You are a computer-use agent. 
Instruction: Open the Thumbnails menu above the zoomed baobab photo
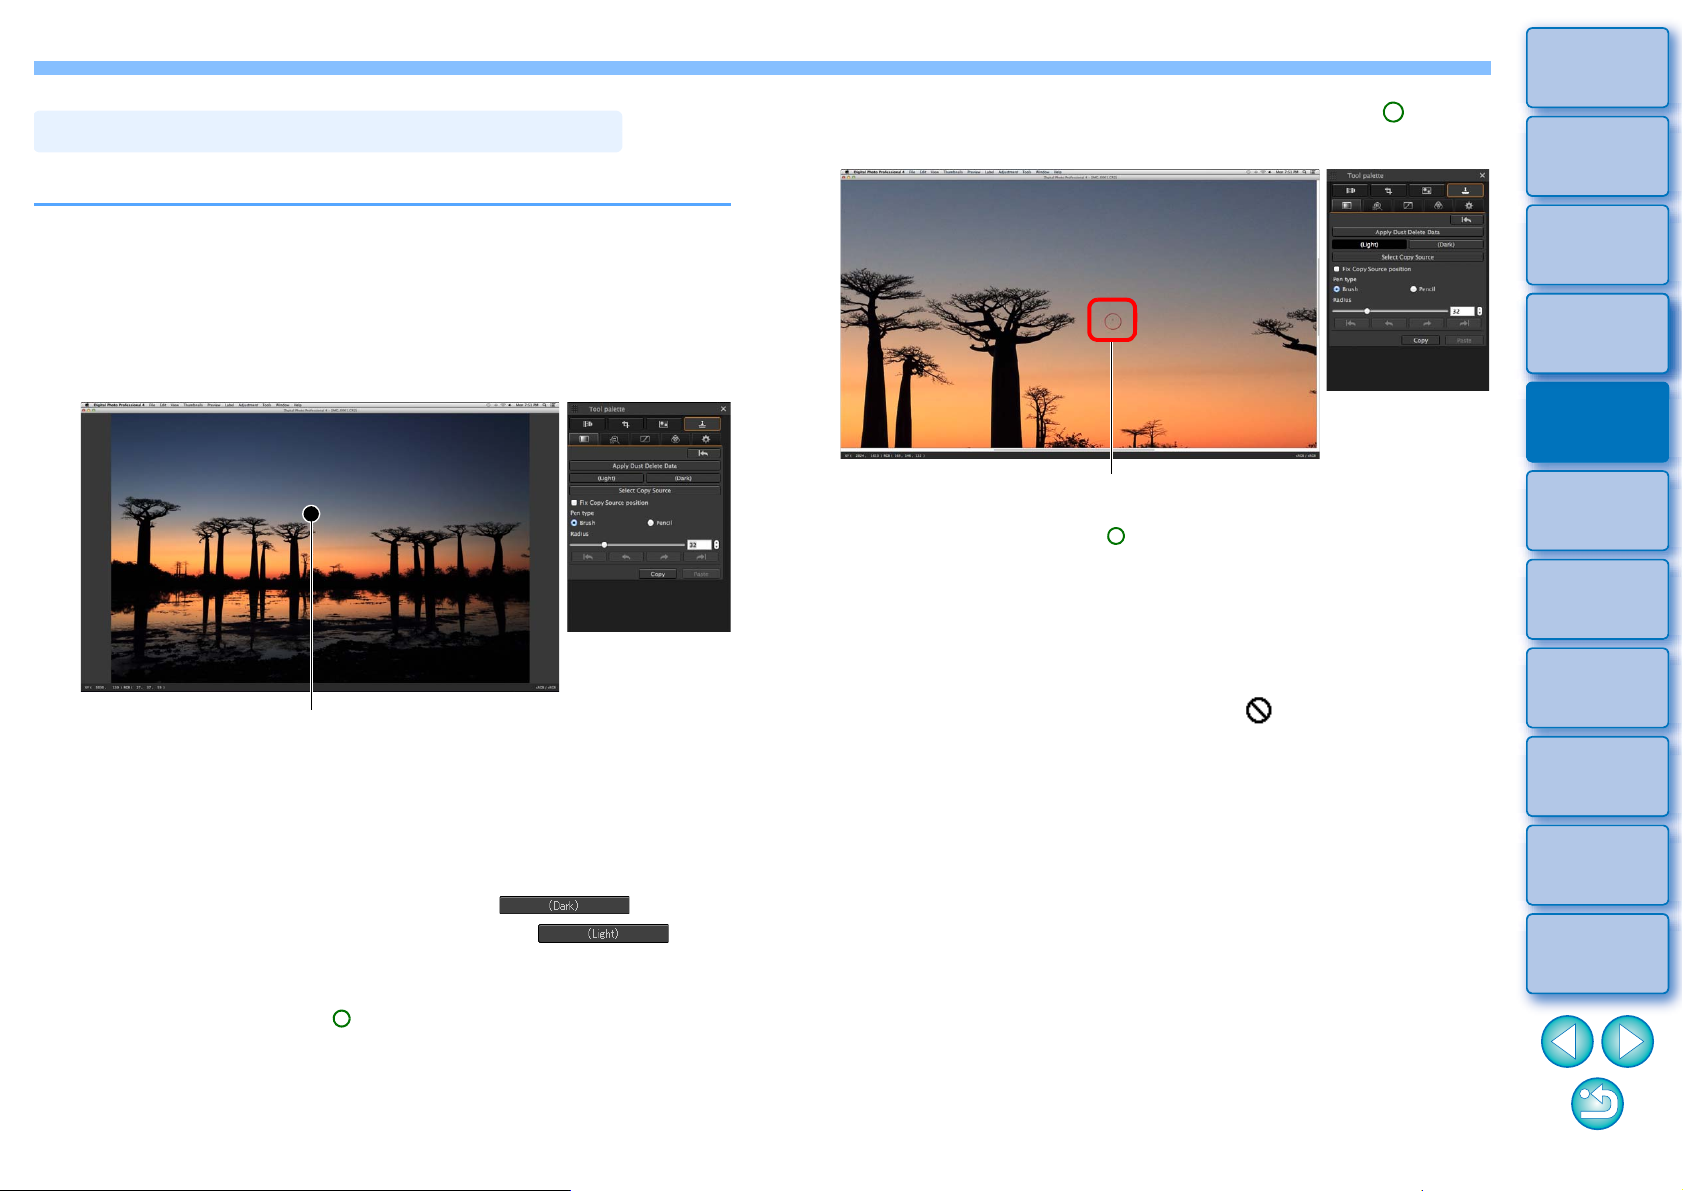[x=953, y=171]
